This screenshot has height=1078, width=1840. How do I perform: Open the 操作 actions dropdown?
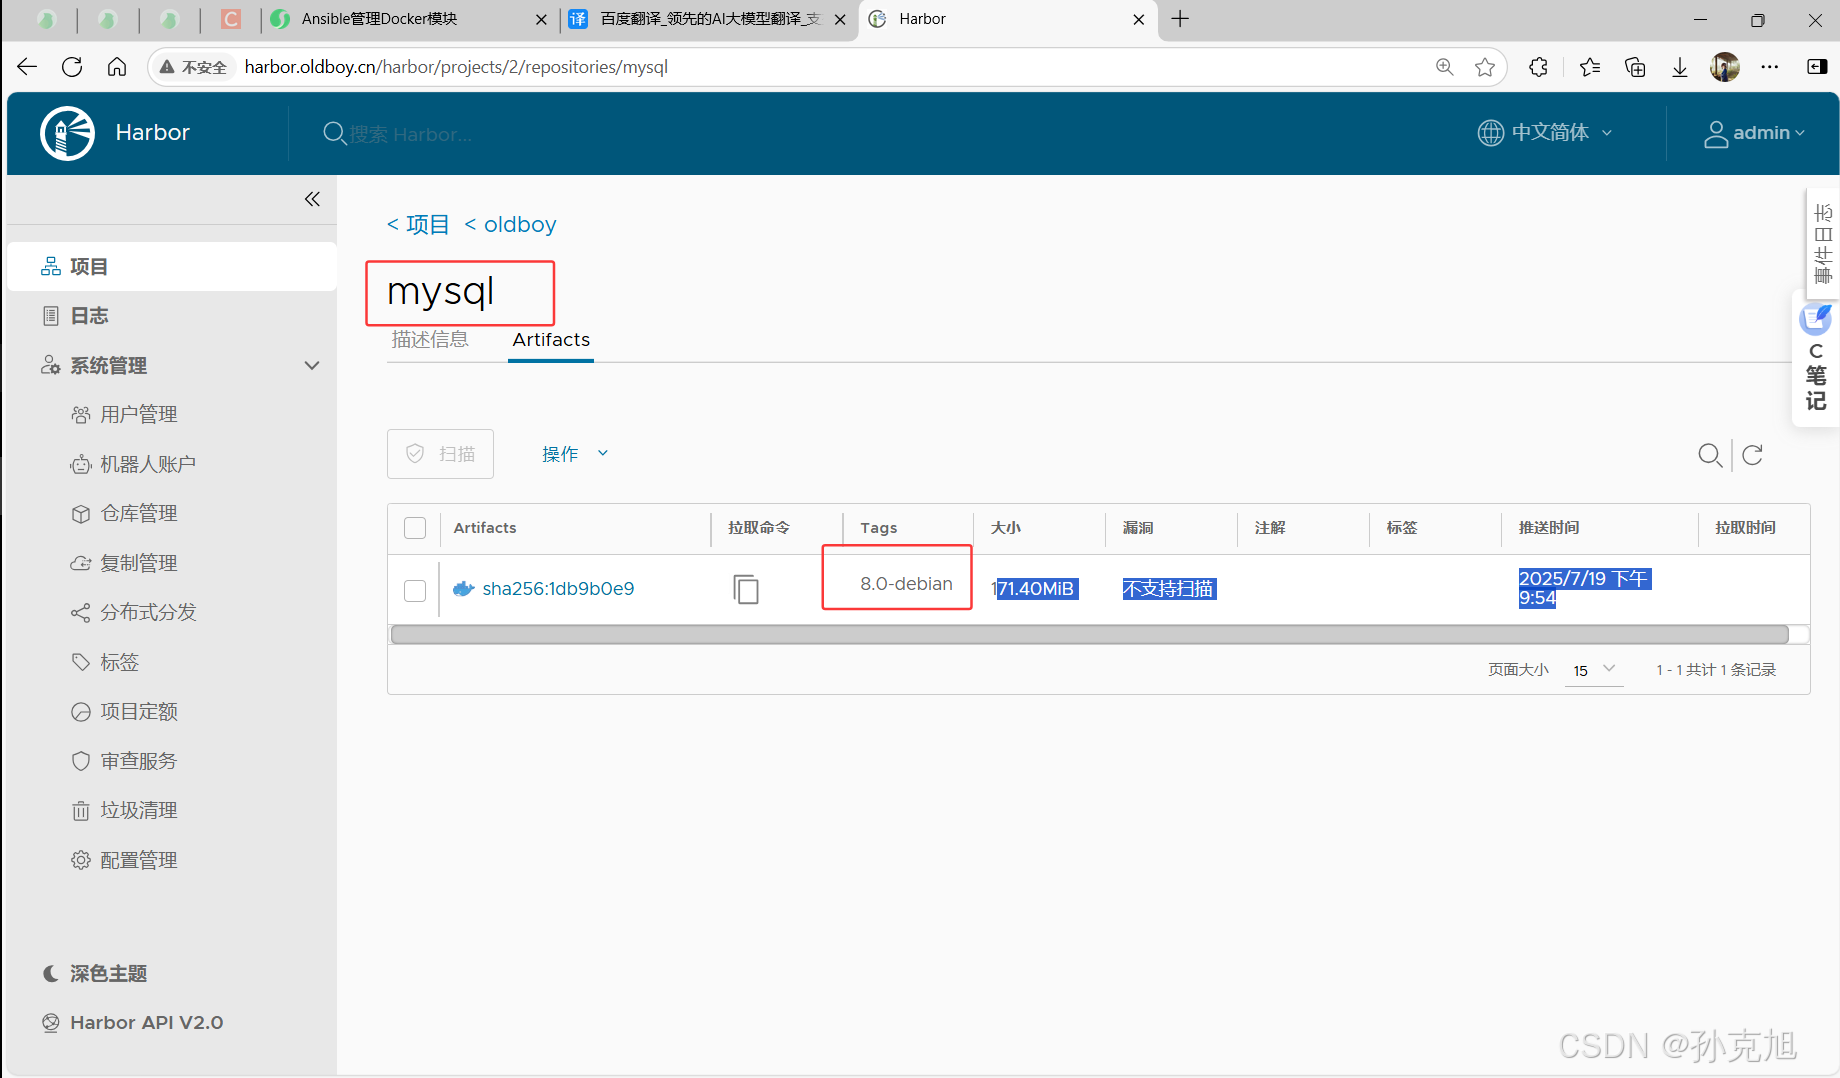tap(575, 454)
